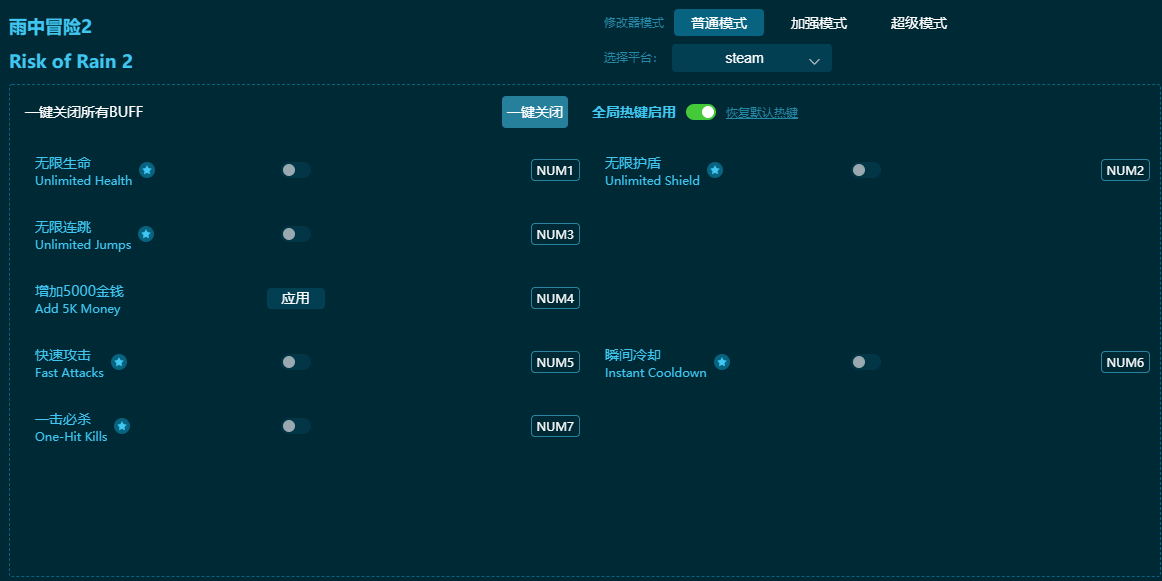Screen dimensions: 1162x581
Task: Click the NUM1 hotkey box
Action: click(555, 170)
